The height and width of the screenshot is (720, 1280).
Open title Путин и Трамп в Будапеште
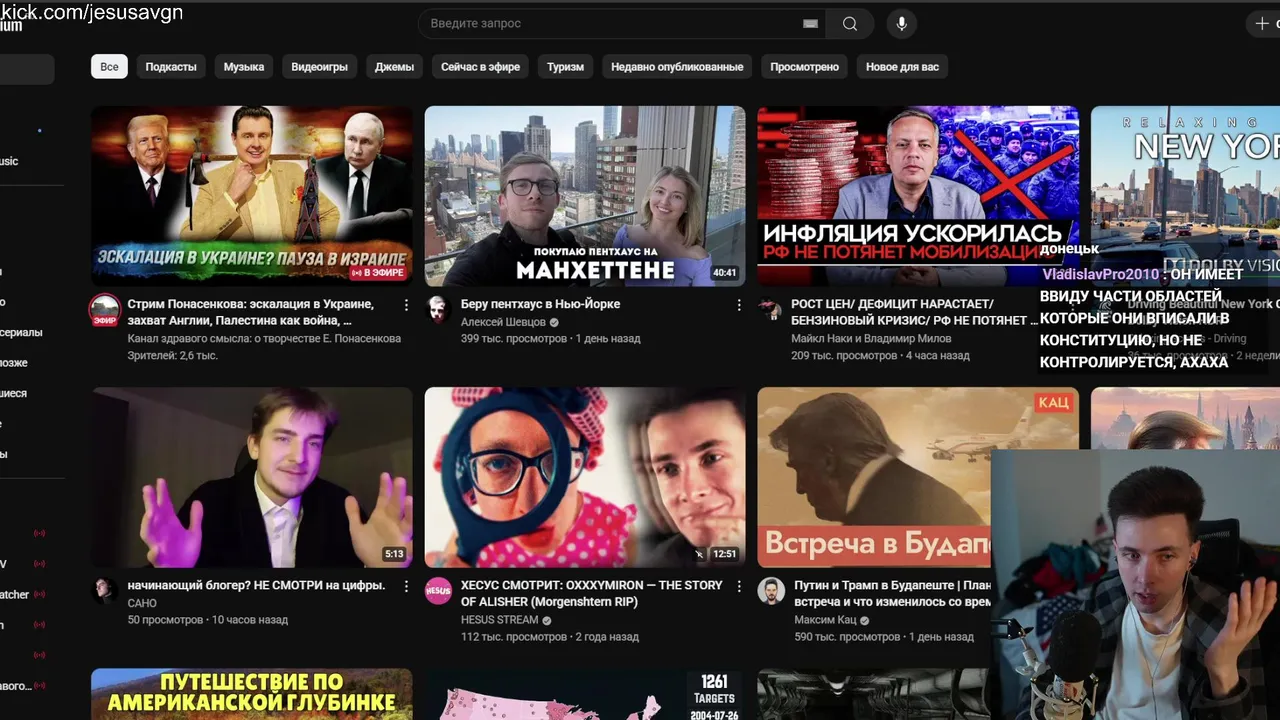pyautogui.click(x=892, y=593)
